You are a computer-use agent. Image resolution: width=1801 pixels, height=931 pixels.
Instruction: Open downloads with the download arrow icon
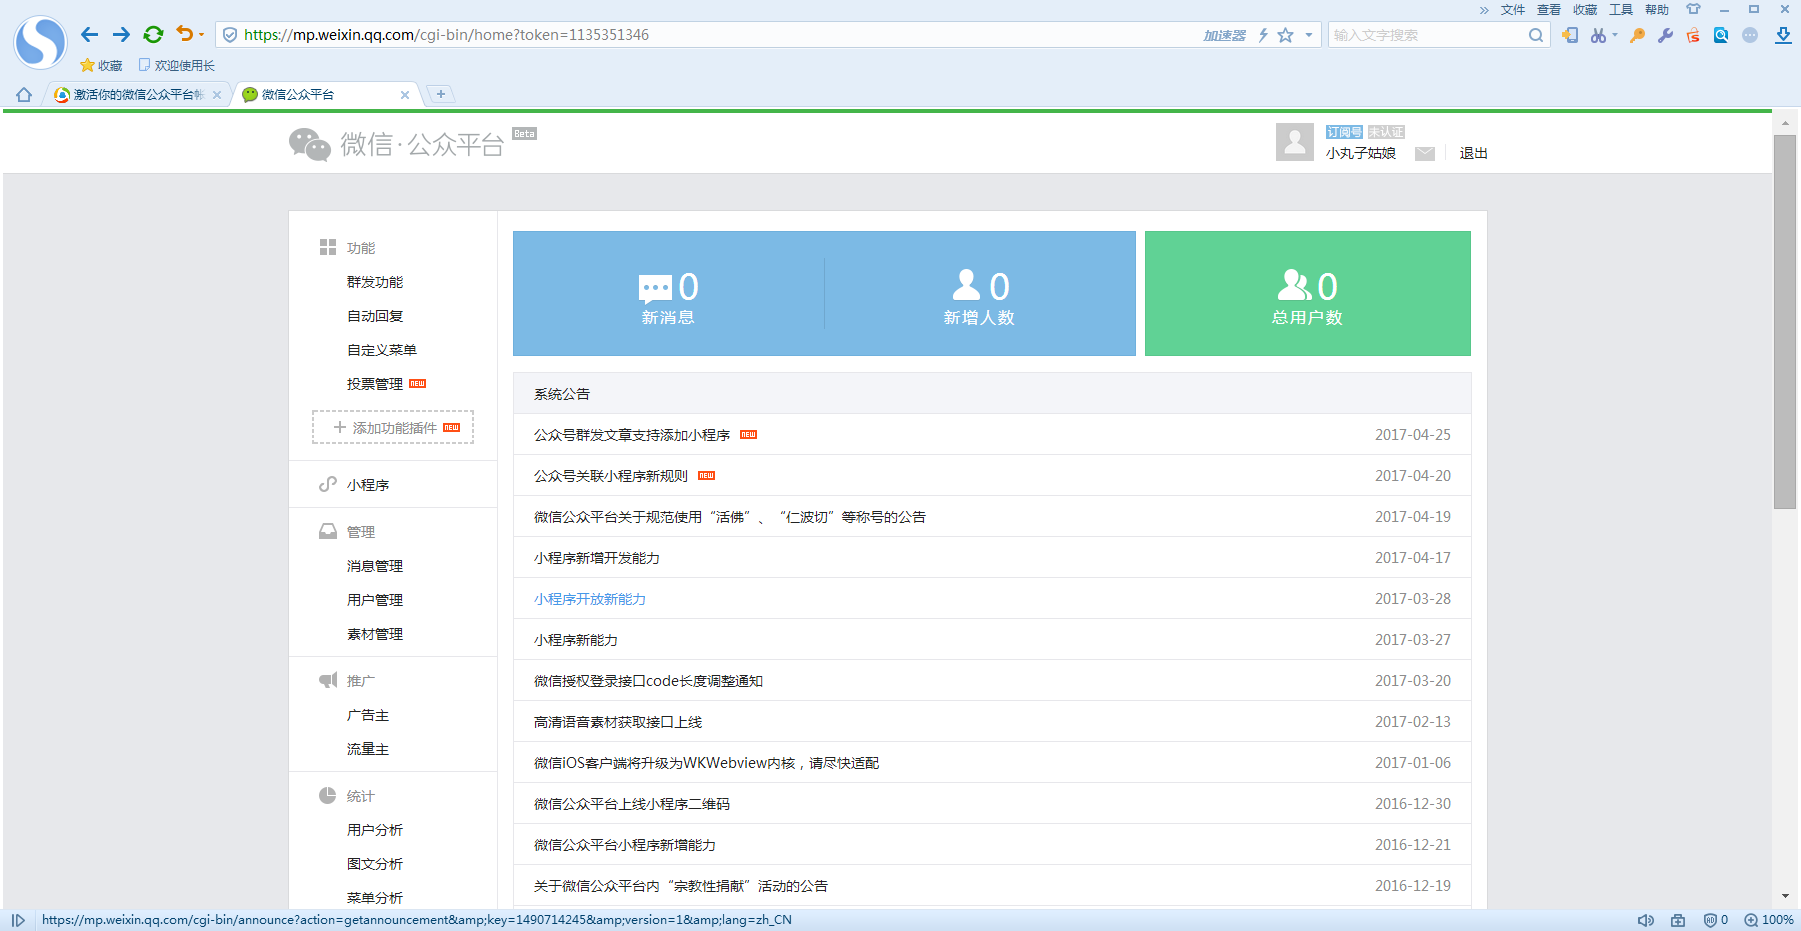pos(1783,35)
